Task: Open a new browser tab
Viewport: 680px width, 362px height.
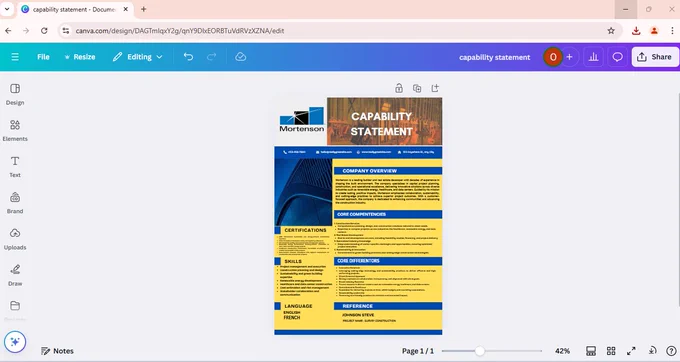Action: click(x=144, y=9)
